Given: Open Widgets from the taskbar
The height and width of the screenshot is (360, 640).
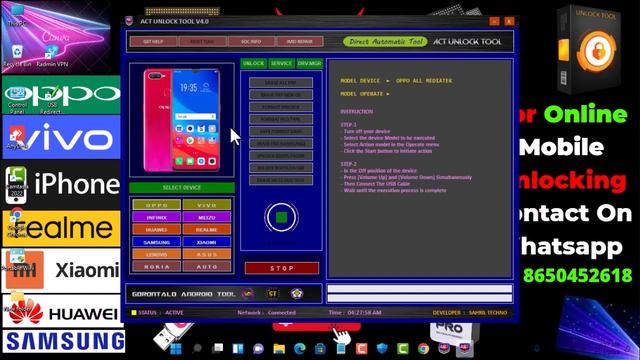Looking at the screenshot, I should [238, 349].
